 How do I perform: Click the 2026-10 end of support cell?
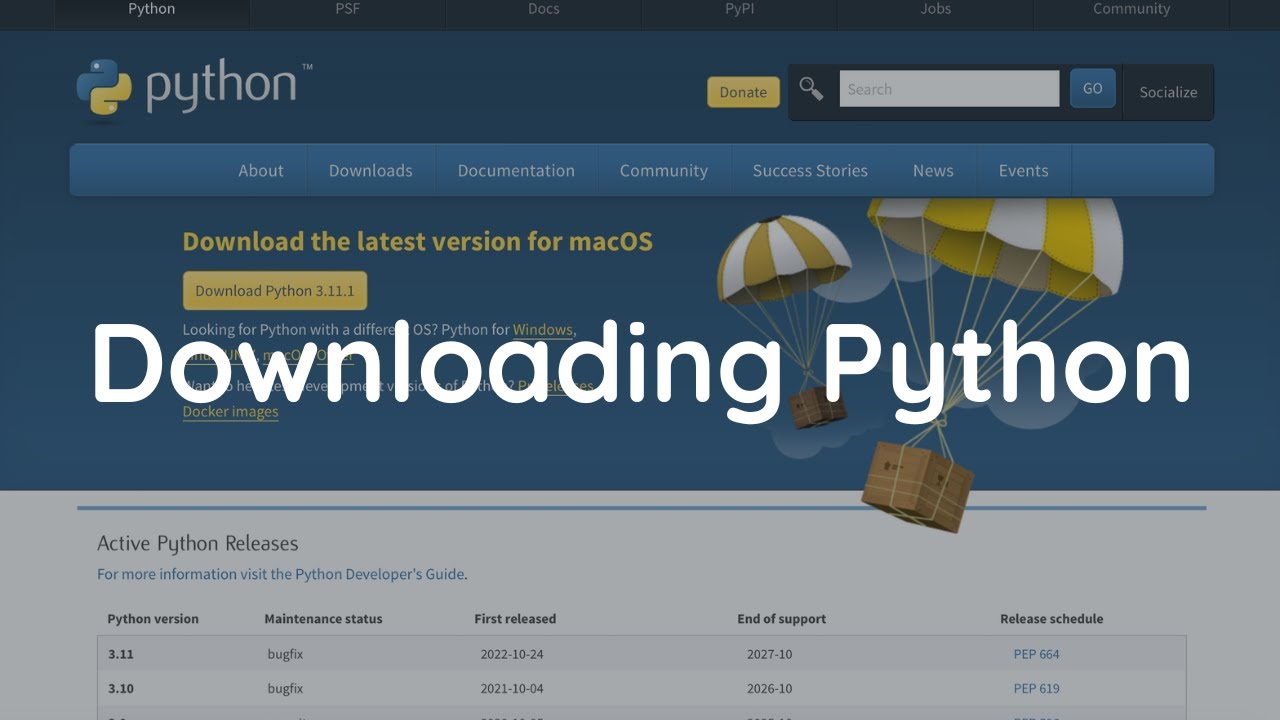[x=769, y=688]
